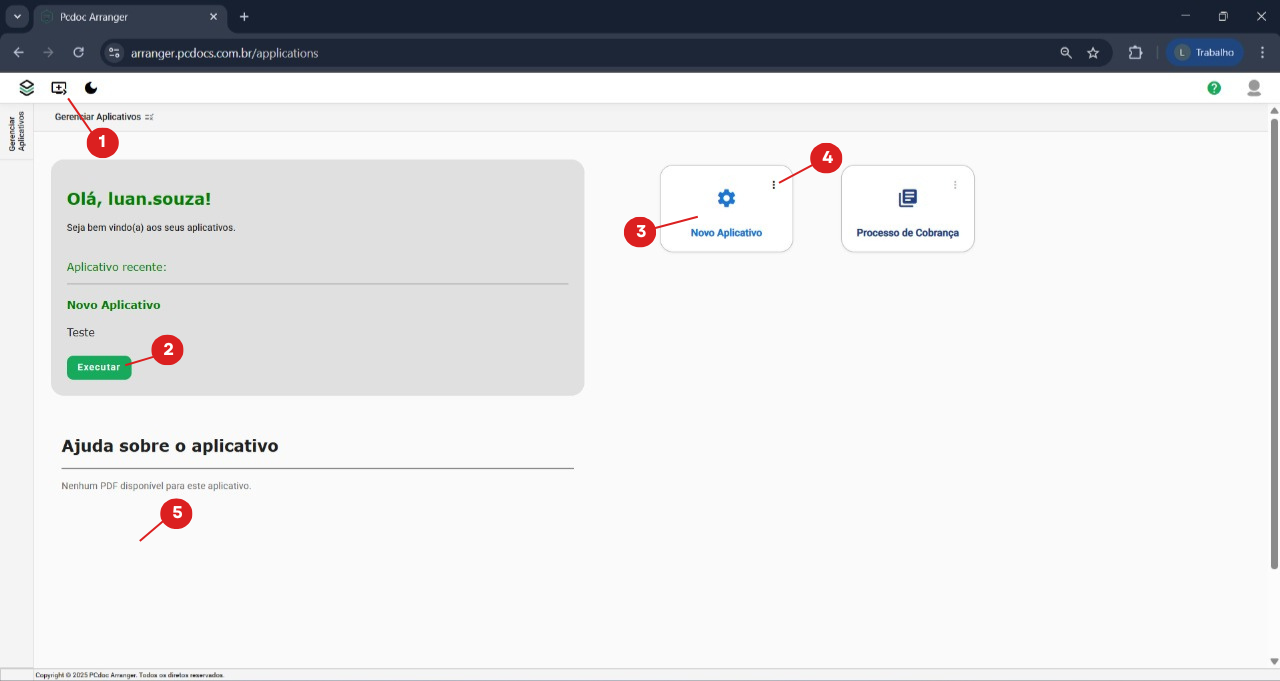Click the page vertical scrollbar
The image size is (1280, 681).
(x=1273, y=340)
